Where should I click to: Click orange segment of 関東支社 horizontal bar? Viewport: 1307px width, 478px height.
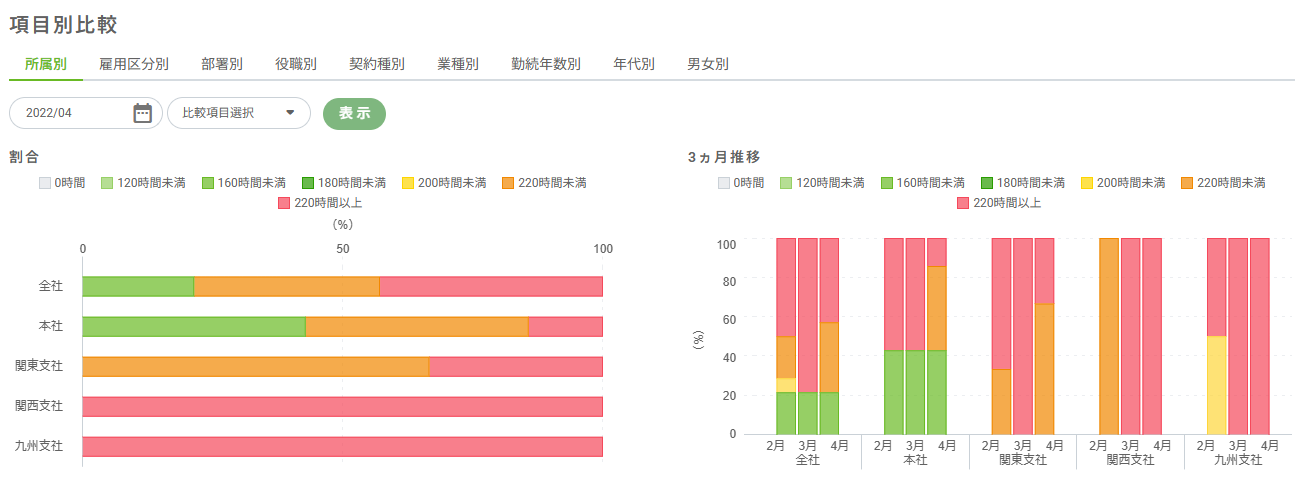click(255, 367)
